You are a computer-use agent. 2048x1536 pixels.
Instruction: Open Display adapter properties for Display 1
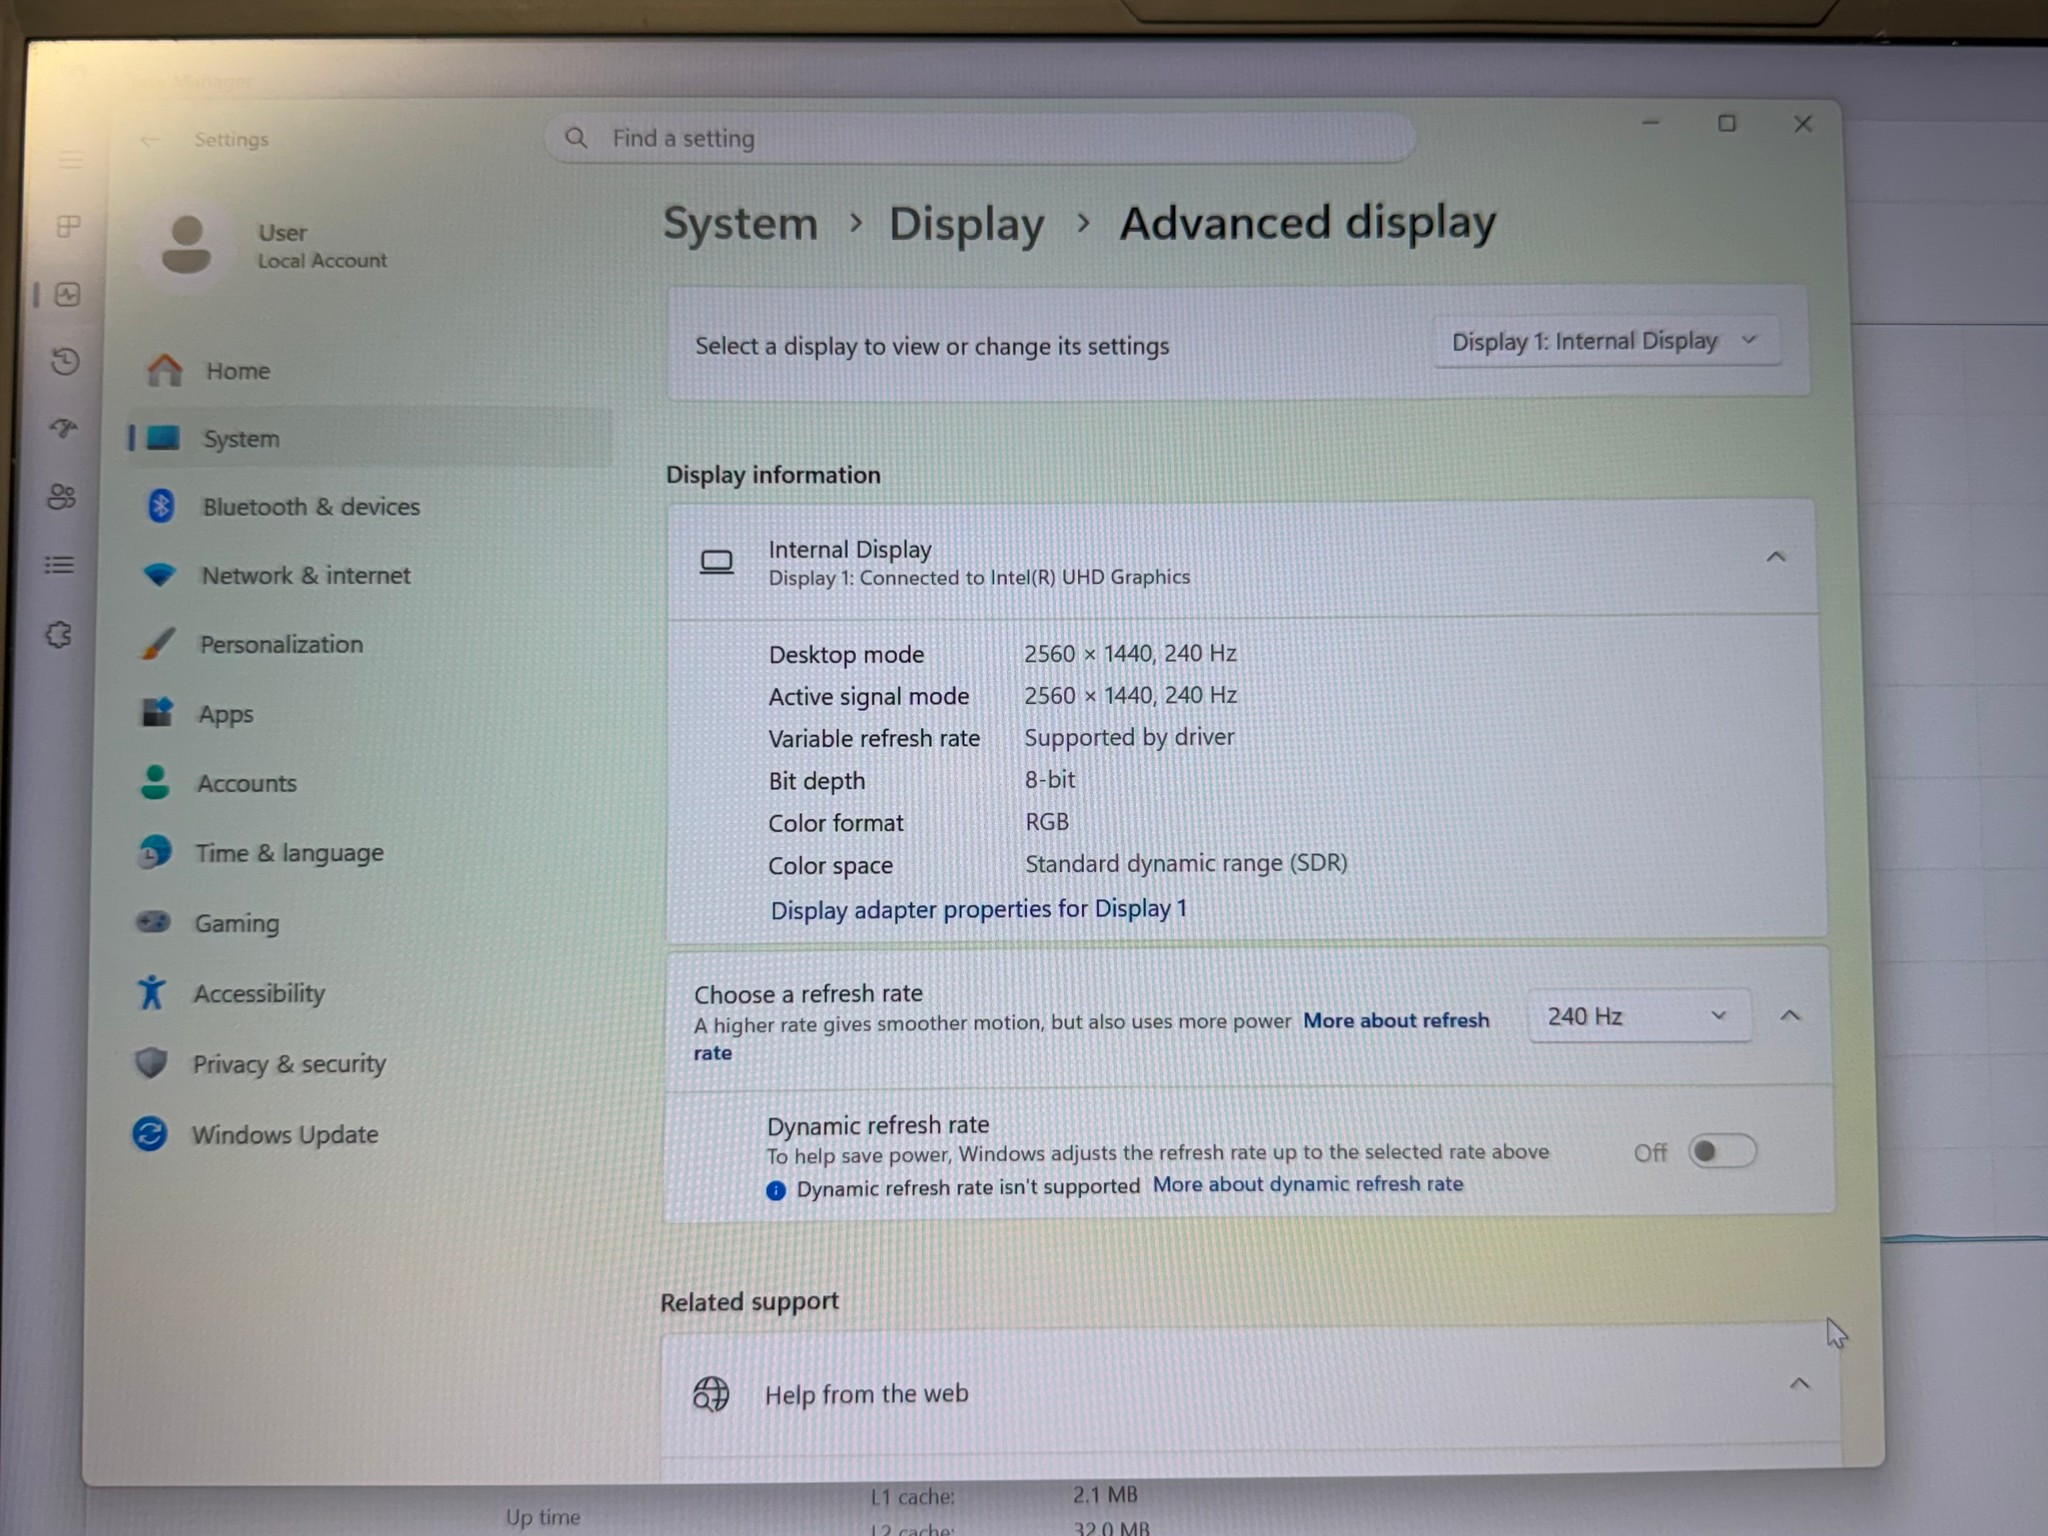tap(978, 909)
